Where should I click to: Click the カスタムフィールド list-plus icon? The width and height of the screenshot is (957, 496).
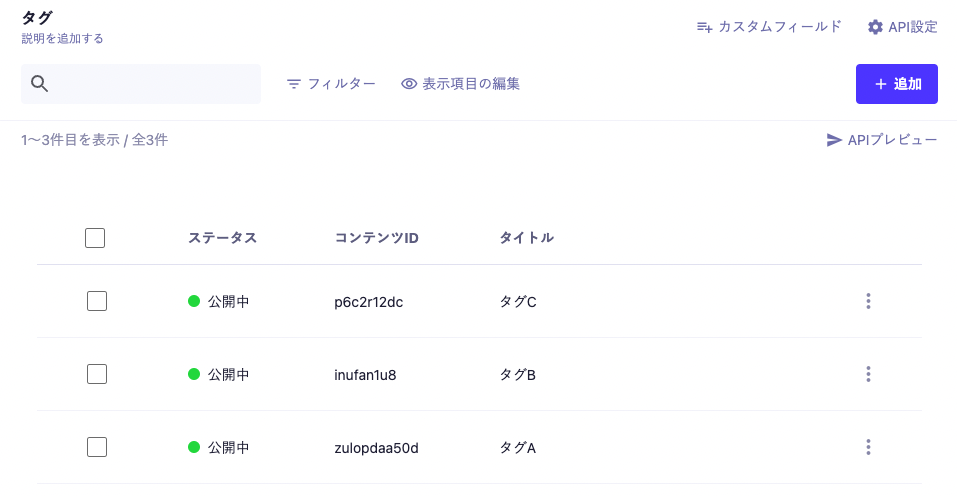click(705, 27)
